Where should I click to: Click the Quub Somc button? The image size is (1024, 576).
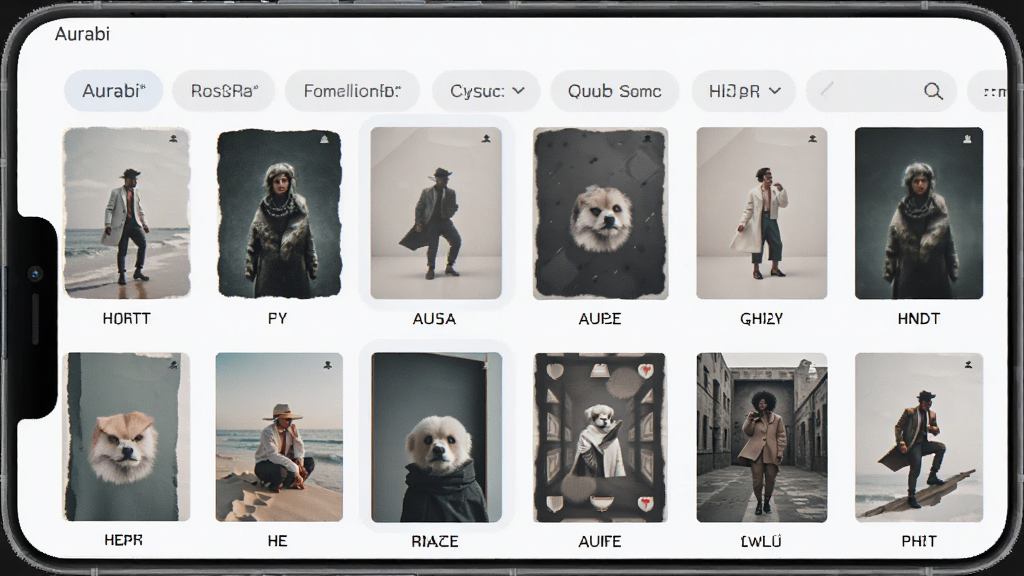pyautogui.click(x=615, y=91)
